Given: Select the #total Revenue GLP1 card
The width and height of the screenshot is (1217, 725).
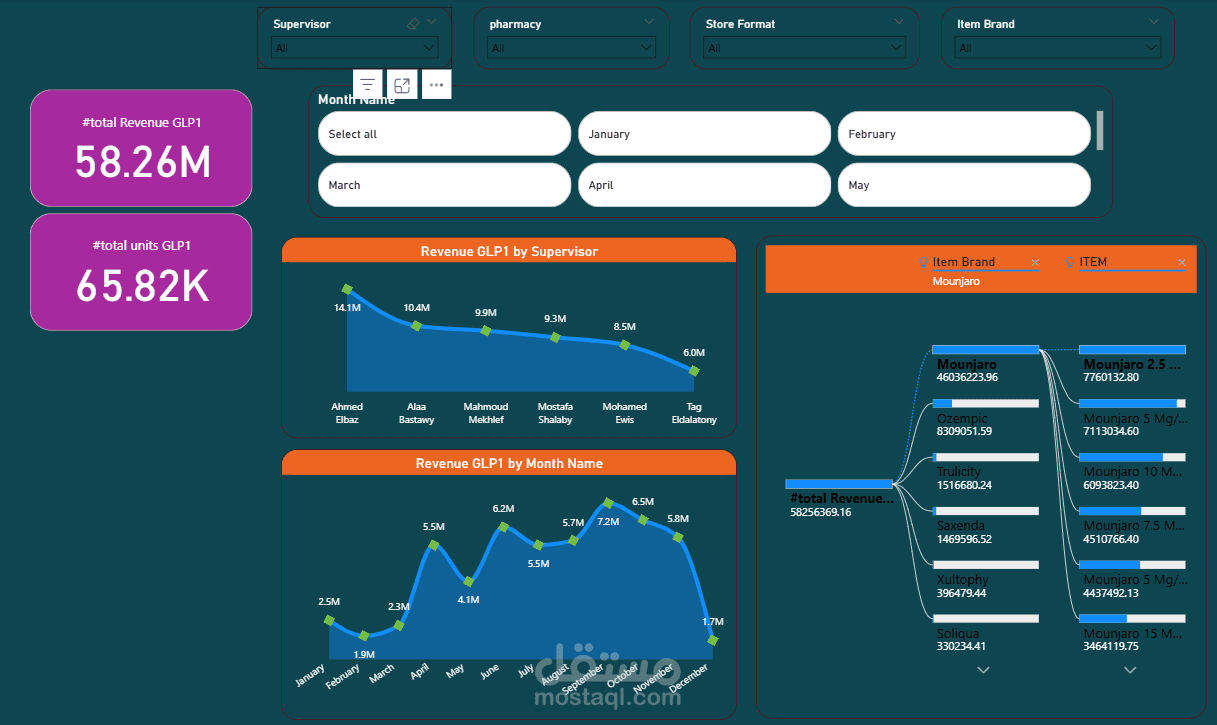Looking at the screenshot, I should pos(141,148).
